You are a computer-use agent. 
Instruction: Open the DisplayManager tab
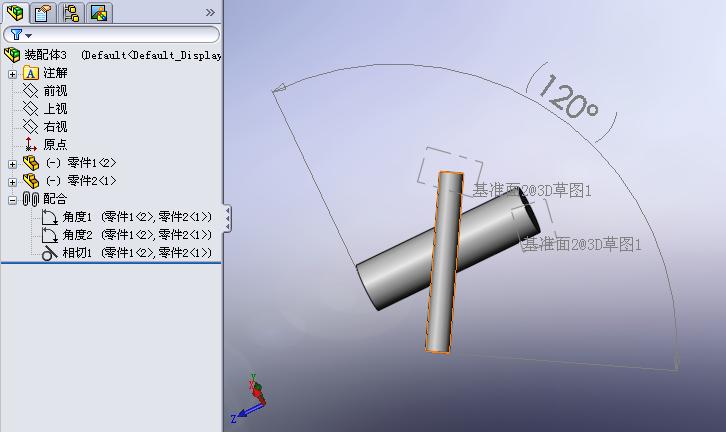99,13
